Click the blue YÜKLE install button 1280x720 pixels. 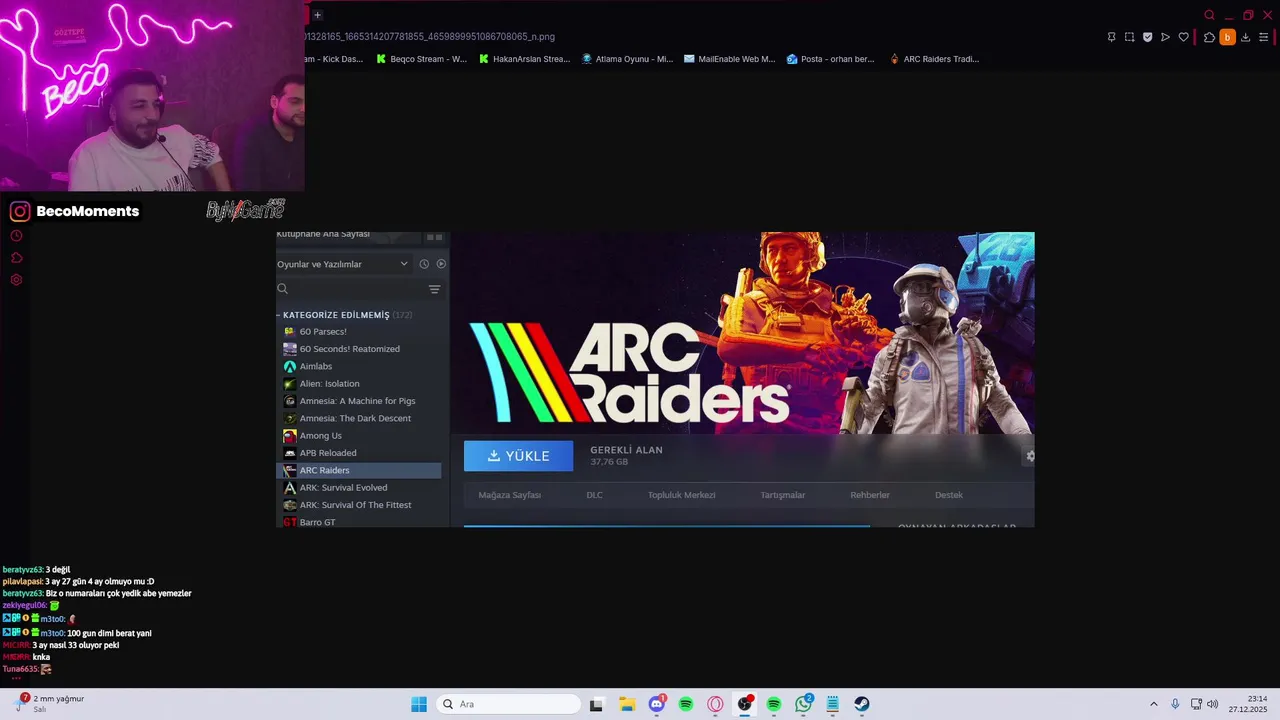coord(518,456)
